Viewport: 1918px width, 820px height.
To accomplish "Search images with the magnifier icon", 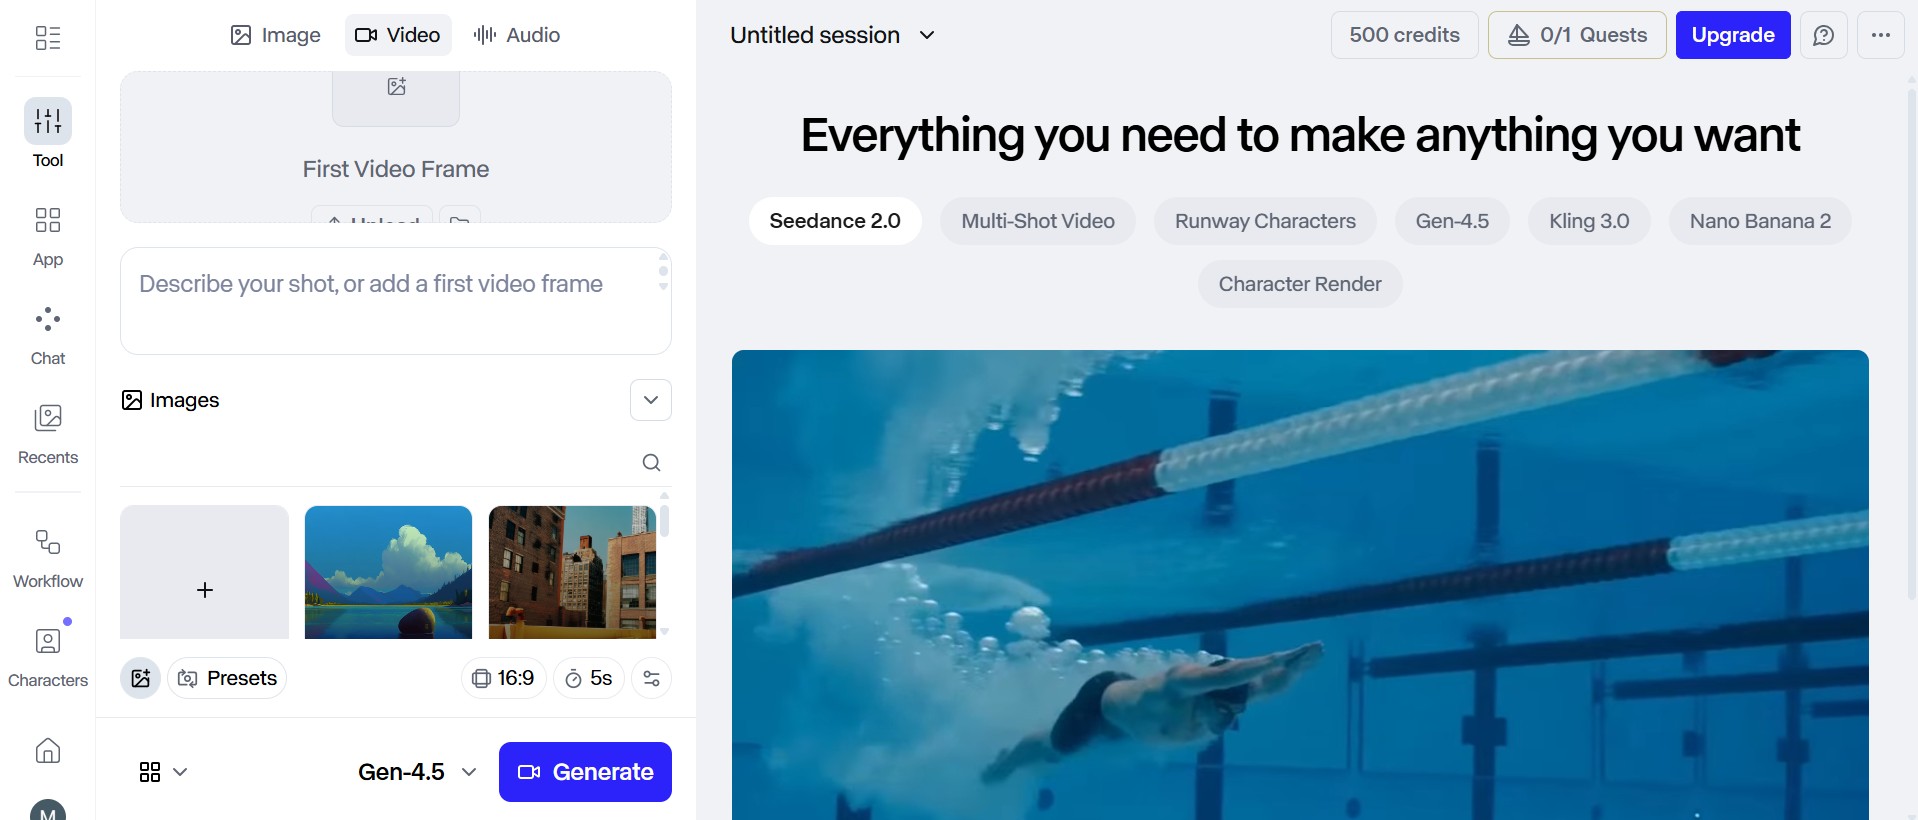I will [x=651, y=462].
